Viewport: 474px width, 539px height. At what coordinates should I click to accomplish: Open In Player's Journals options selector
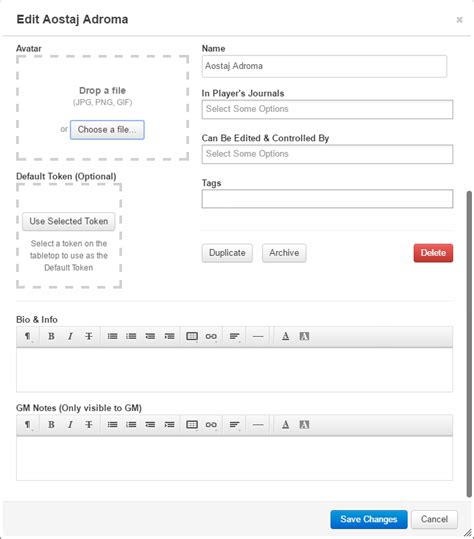[327, 109]
